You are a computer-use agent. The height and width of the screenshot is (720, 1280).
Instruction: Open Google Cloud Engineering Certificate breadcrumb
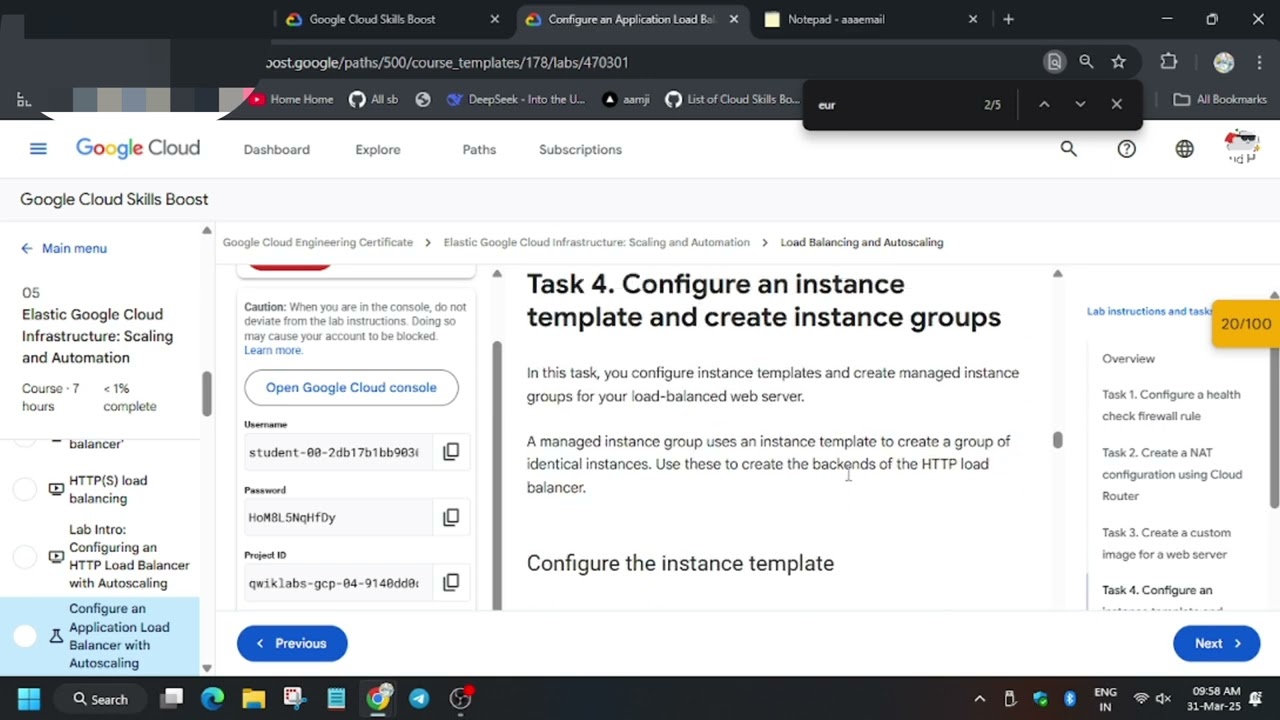point(317,242)
